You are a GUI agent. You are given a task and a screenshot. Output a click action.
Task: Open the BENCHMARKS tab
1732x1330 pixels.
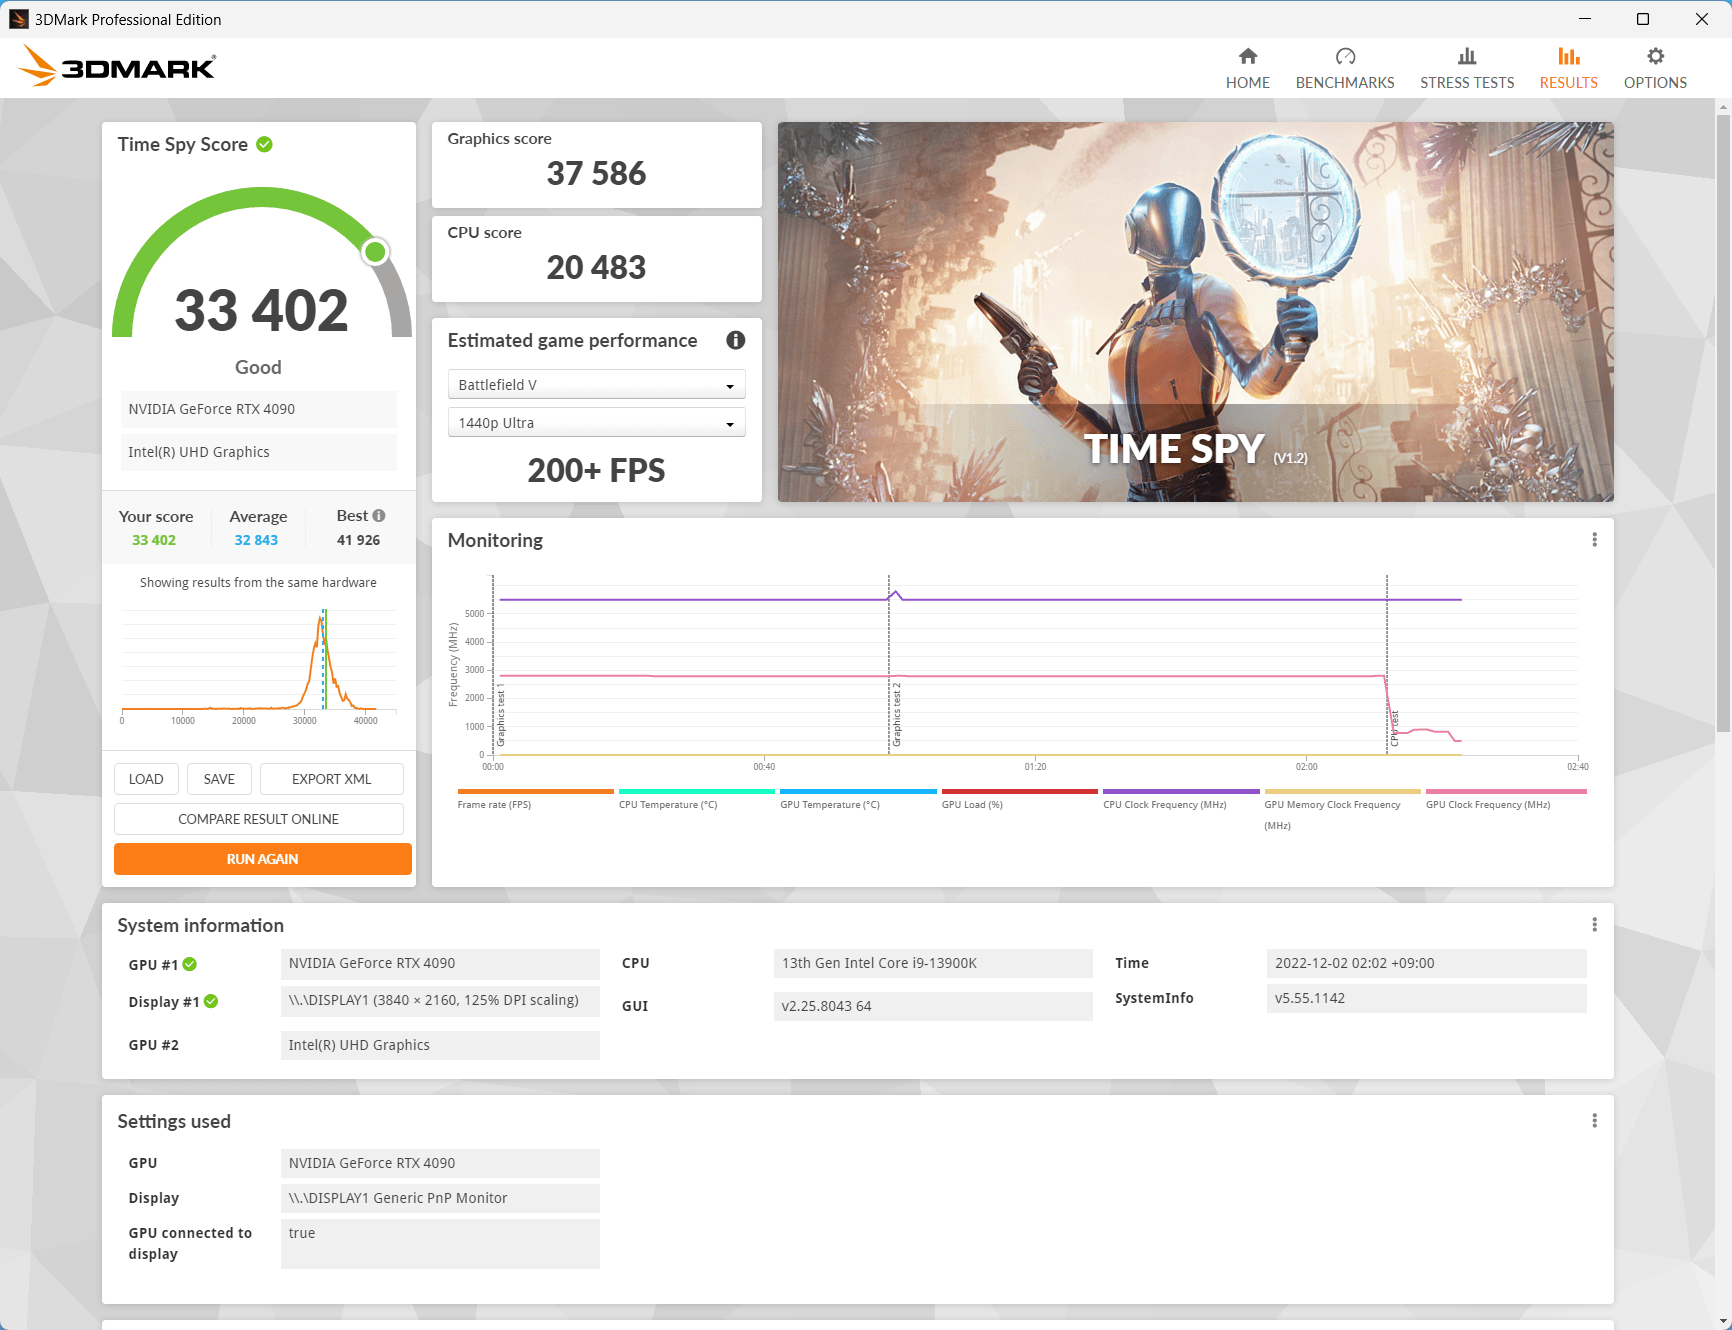click(x=1345, y=68)
